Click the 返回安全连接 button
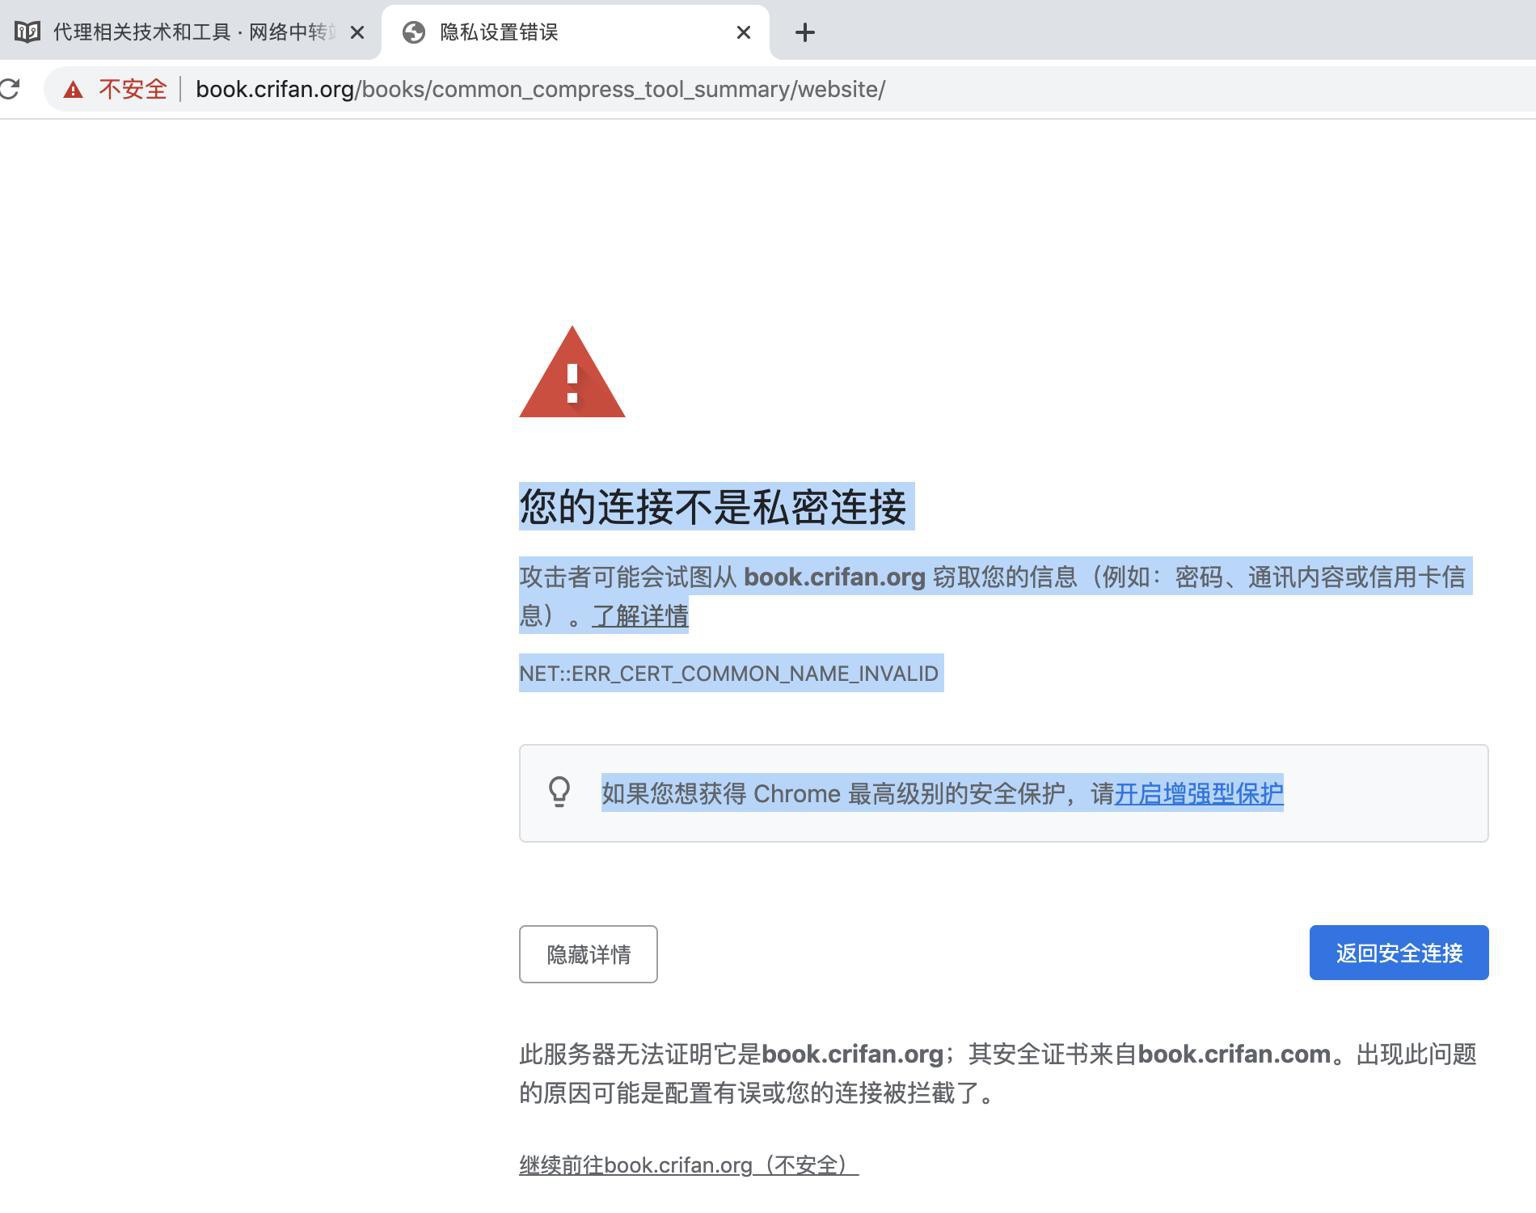This screenshot has height=1213, width=1536. [x=1399, y=953]
